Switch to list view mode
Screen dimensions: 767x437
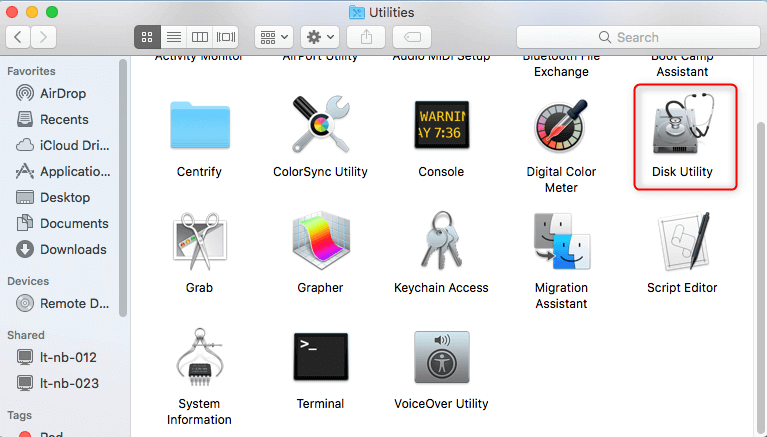pyautogui.click(x=173, y=37)
